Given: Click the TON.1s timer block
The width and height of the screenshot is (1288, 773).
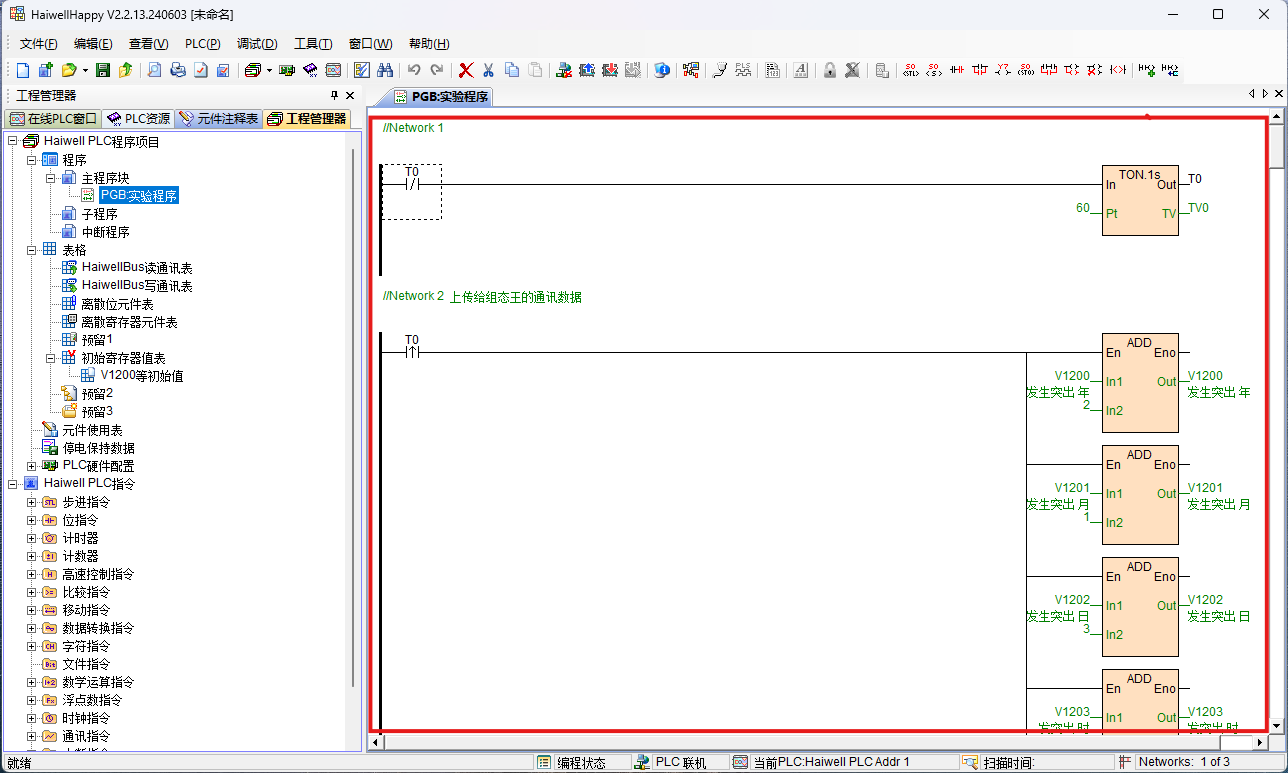Looking at the screenshot, I should point(1140,200).
